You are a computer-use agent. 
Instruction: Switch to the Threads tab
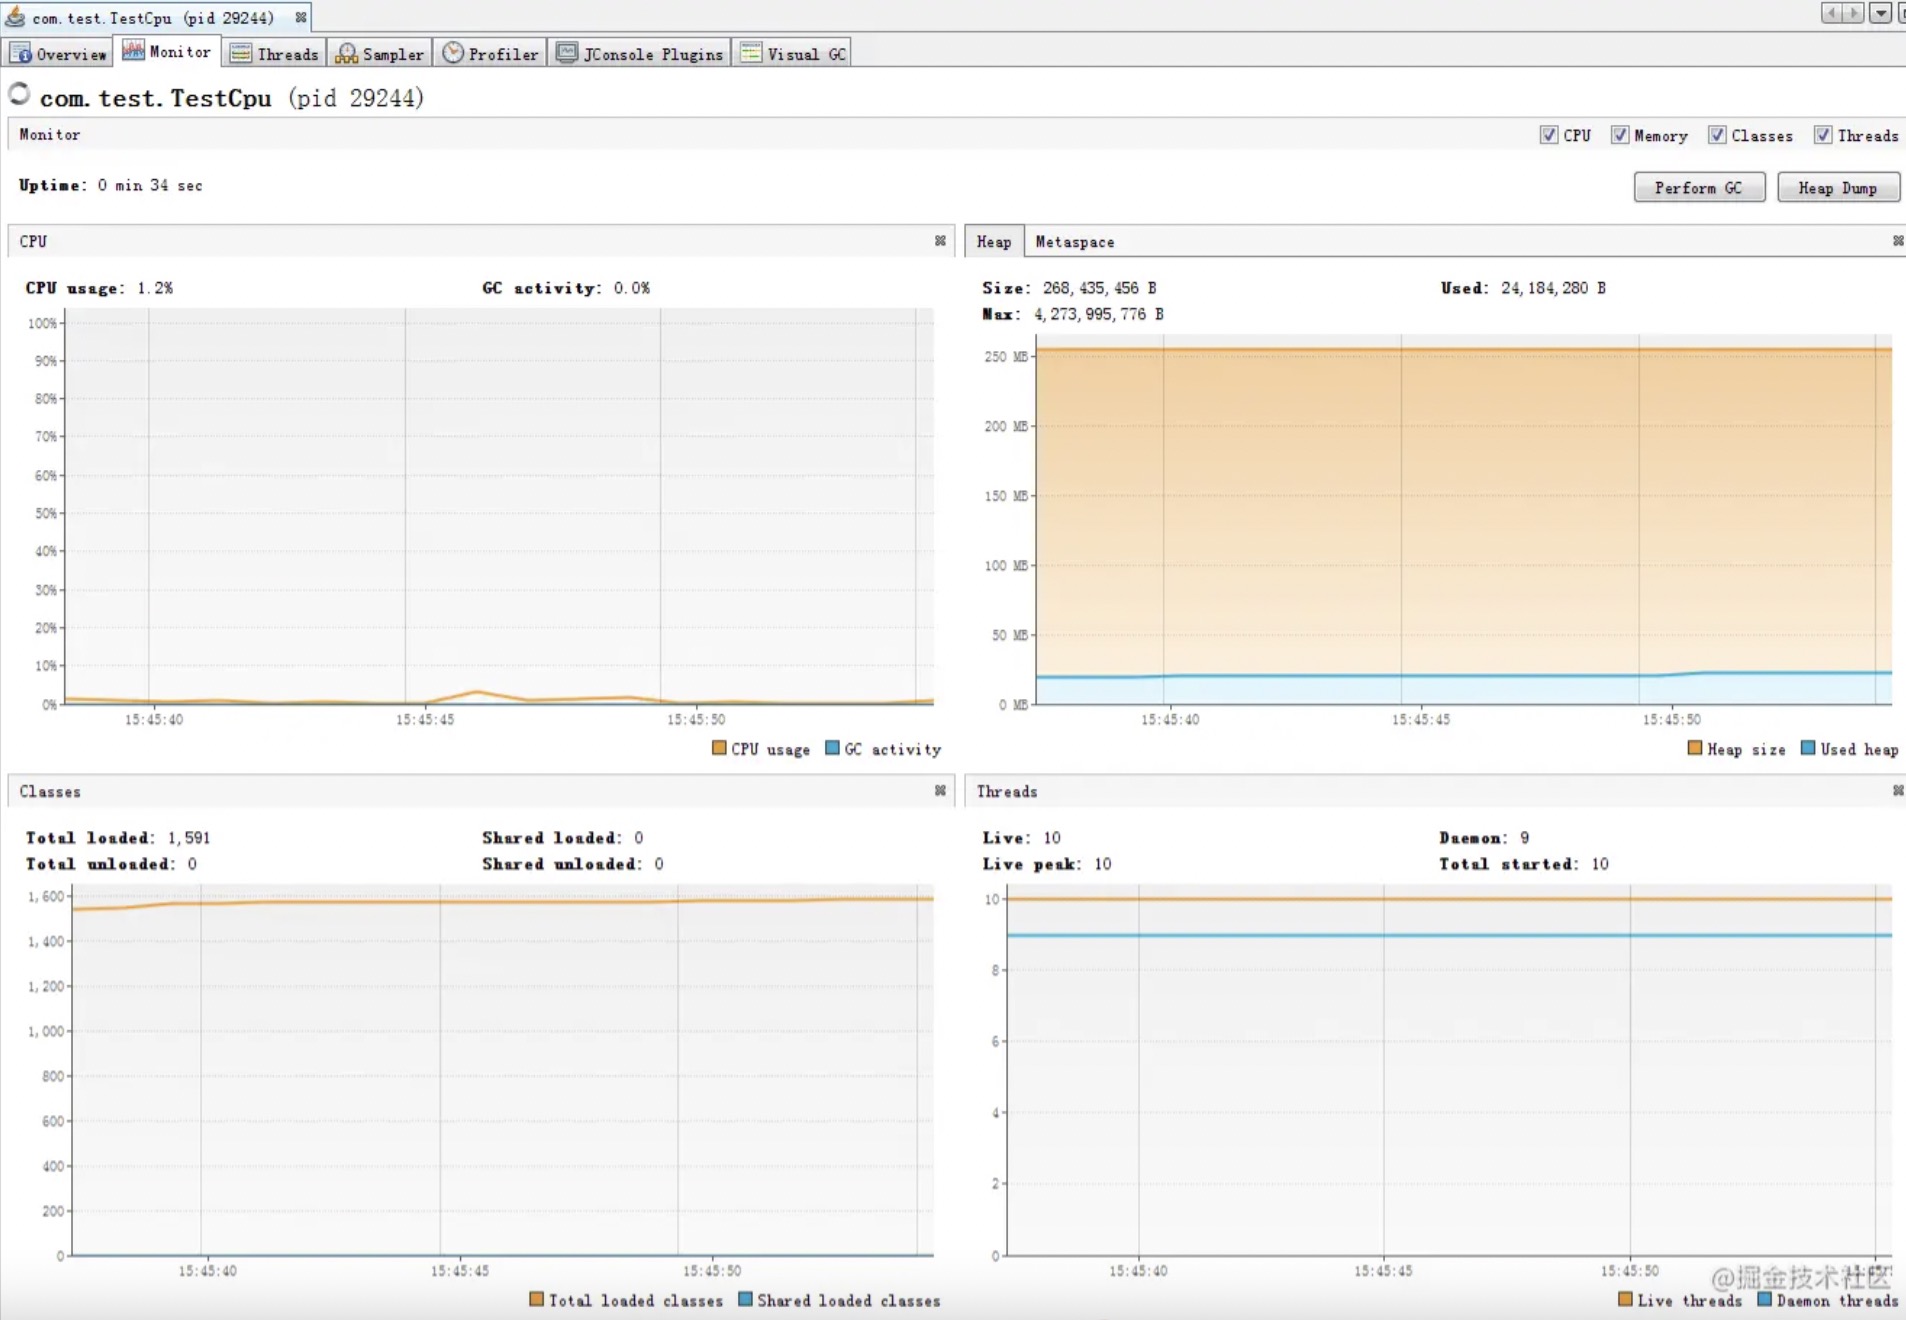pos(274,54)
